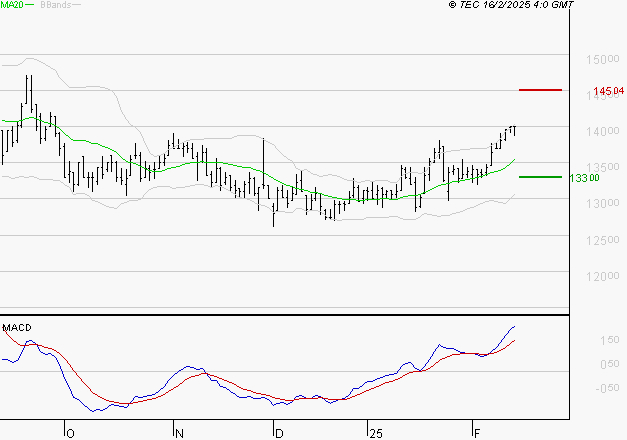This screenshot has height=440, width=627.
Task: Click the 0.50 MACD axis value
Action: pyautogui.click(x=609, y=364)
